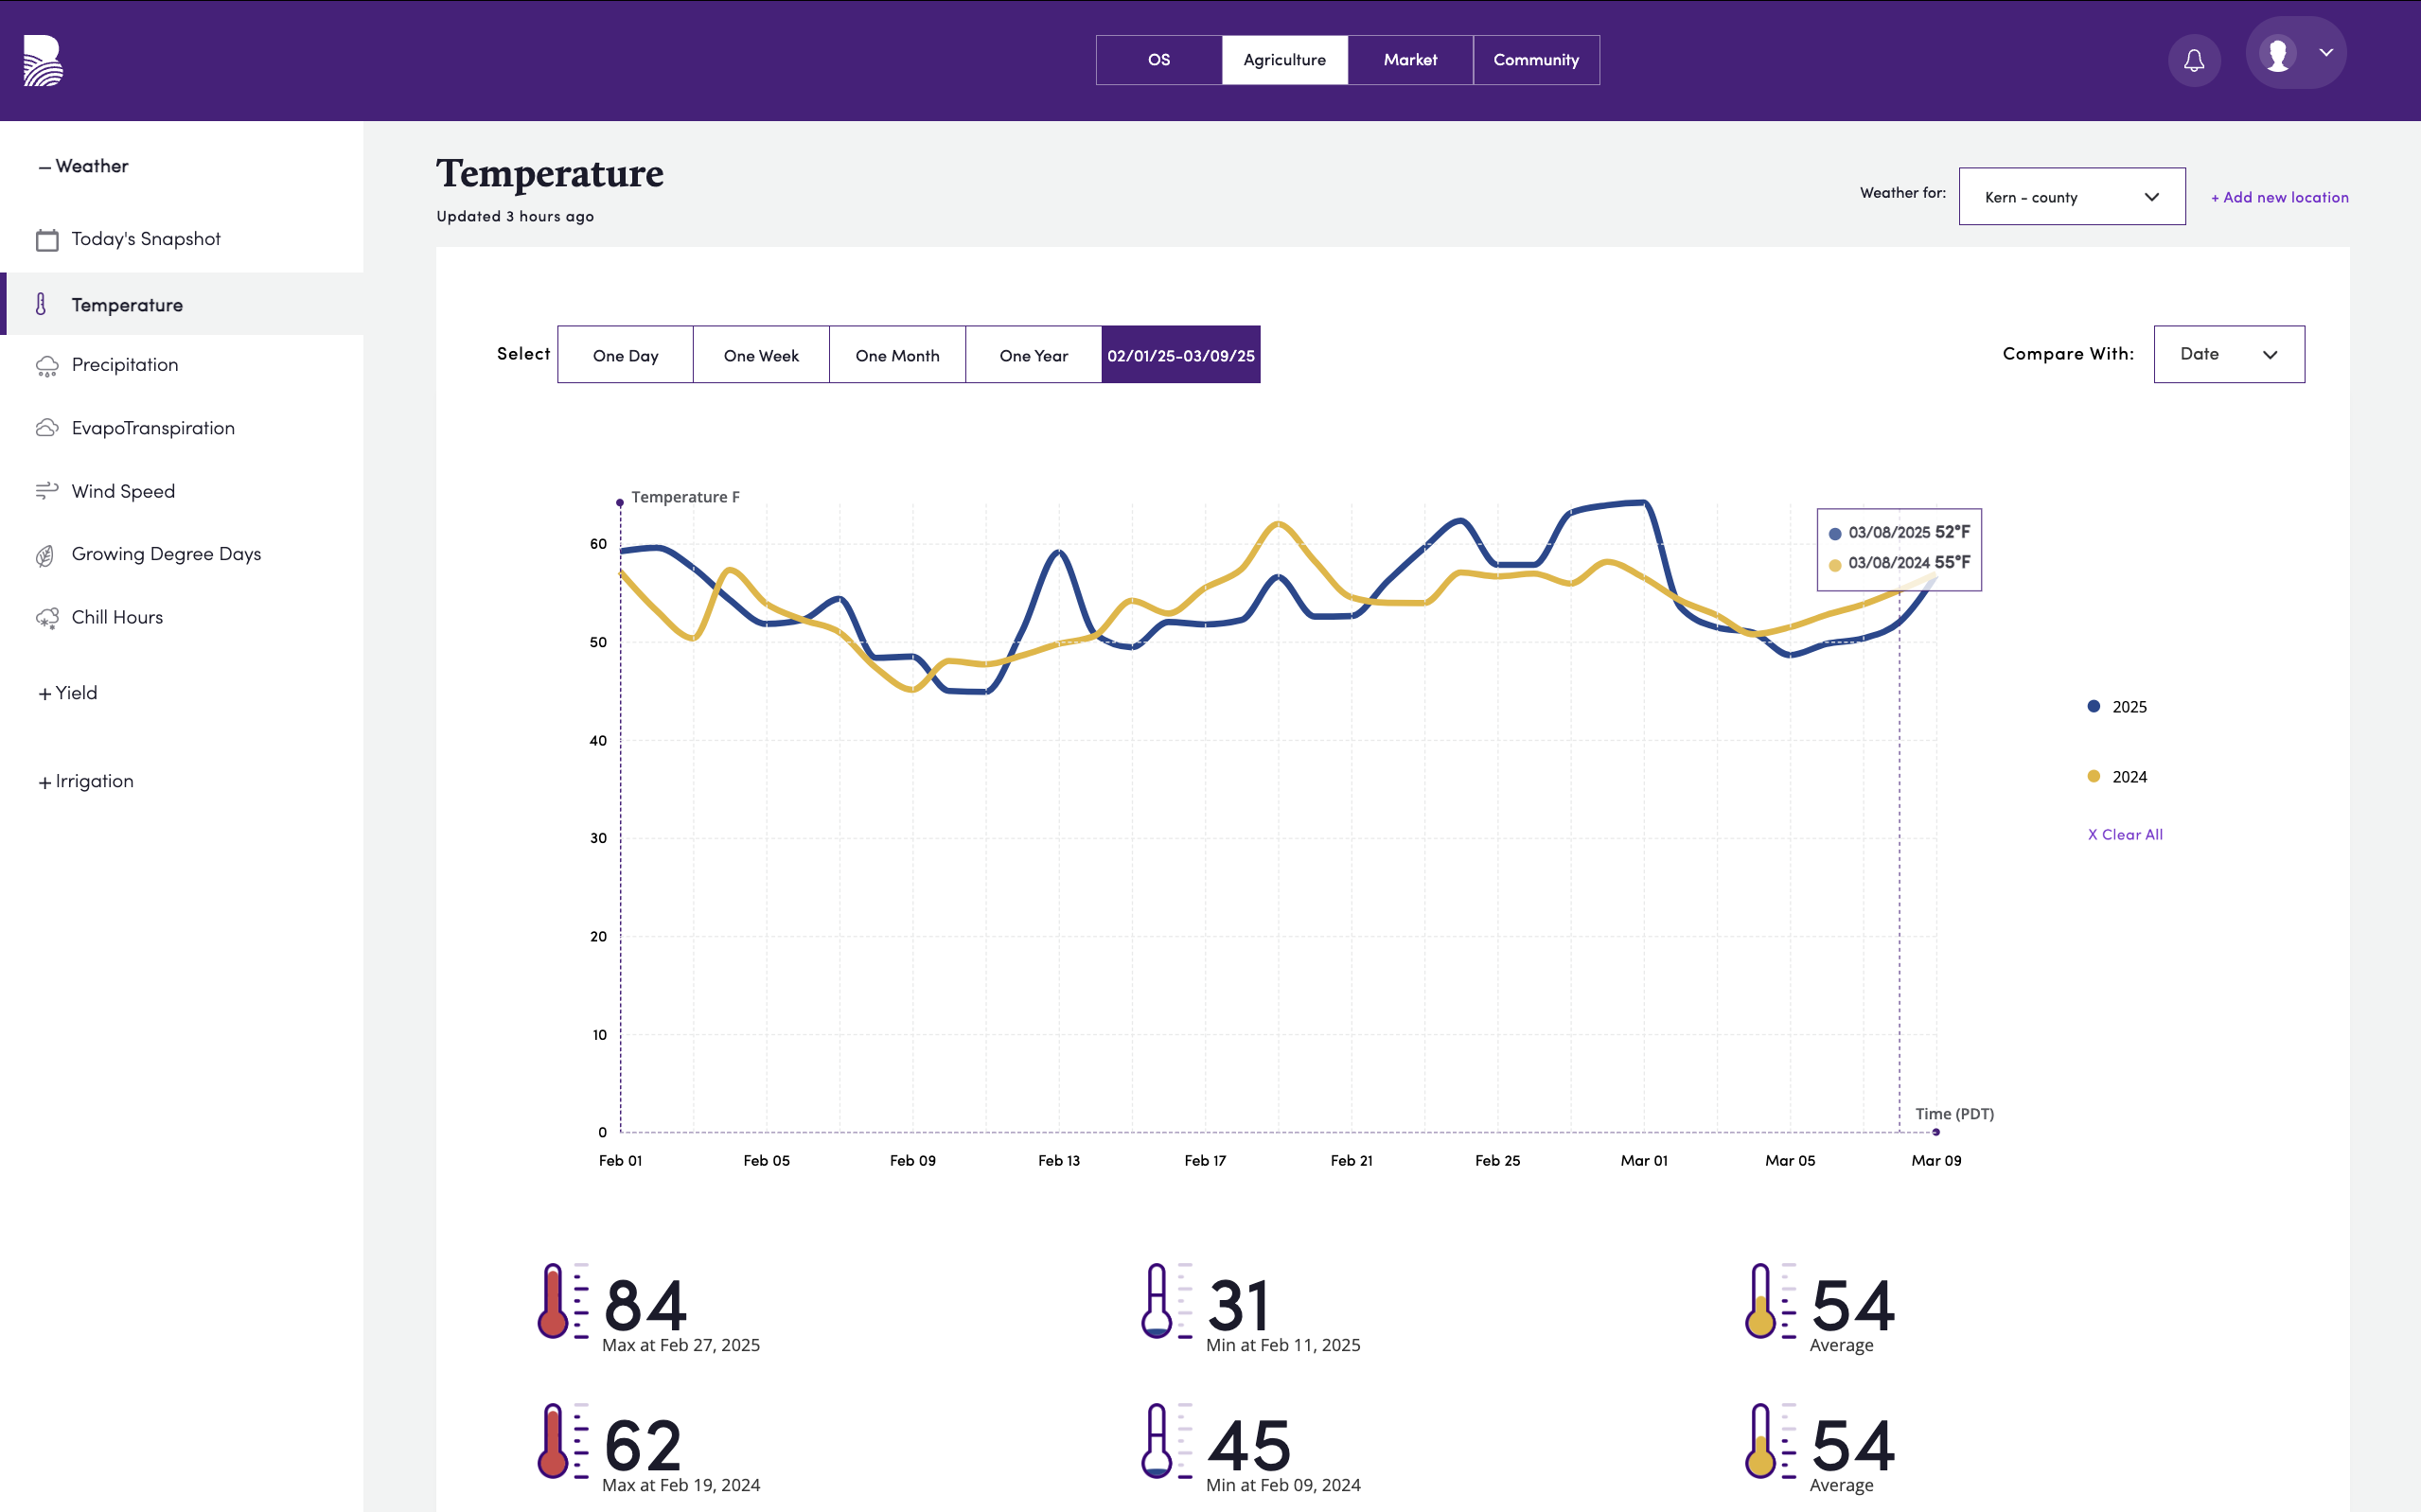The image size is (2421, 1512).
Task: Open the Wind Speed page
Action: click(x=123, y=491)
